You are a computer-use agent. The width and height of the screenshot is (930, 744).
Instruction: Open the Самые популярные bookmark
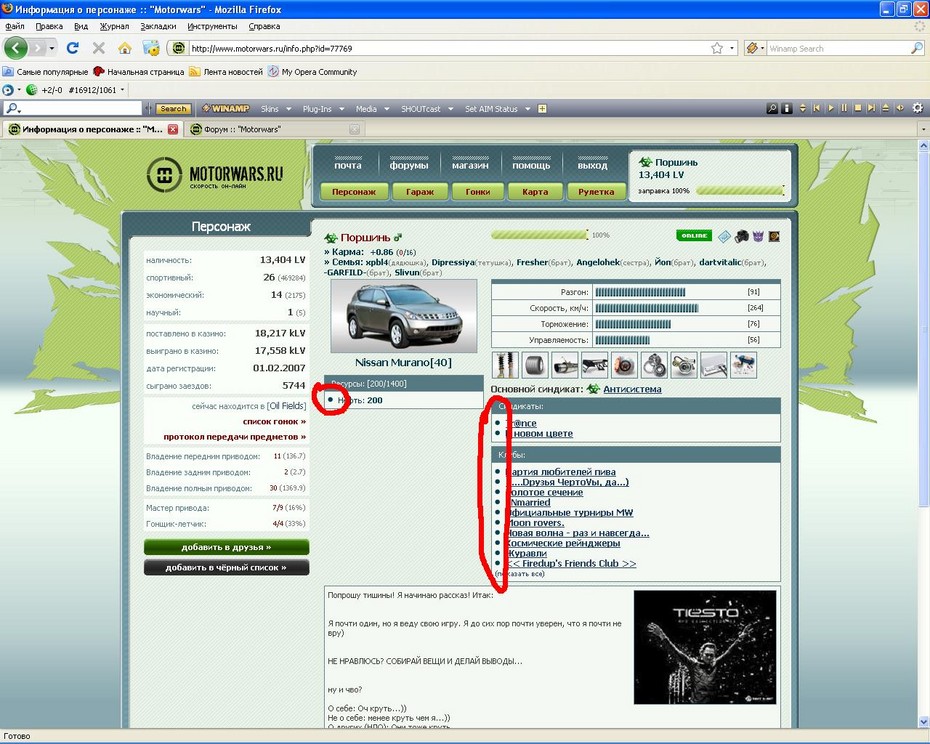tap(46, 72)
